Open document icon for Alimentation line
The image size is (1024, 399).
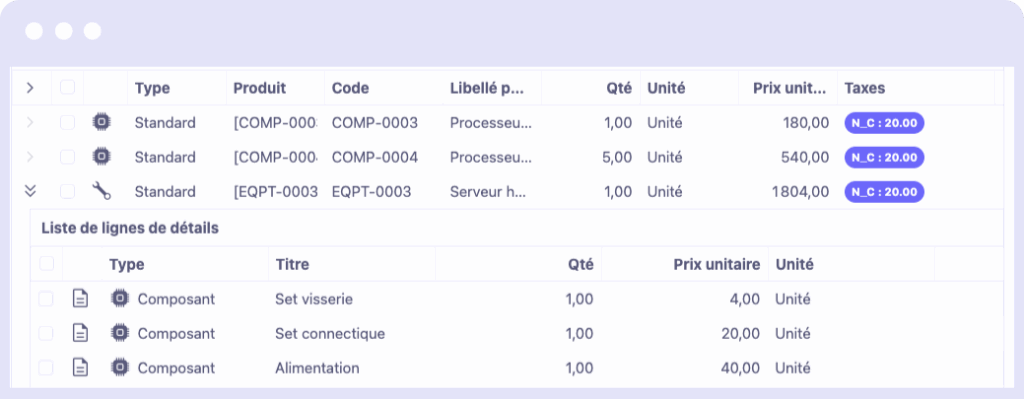[80, 368]
